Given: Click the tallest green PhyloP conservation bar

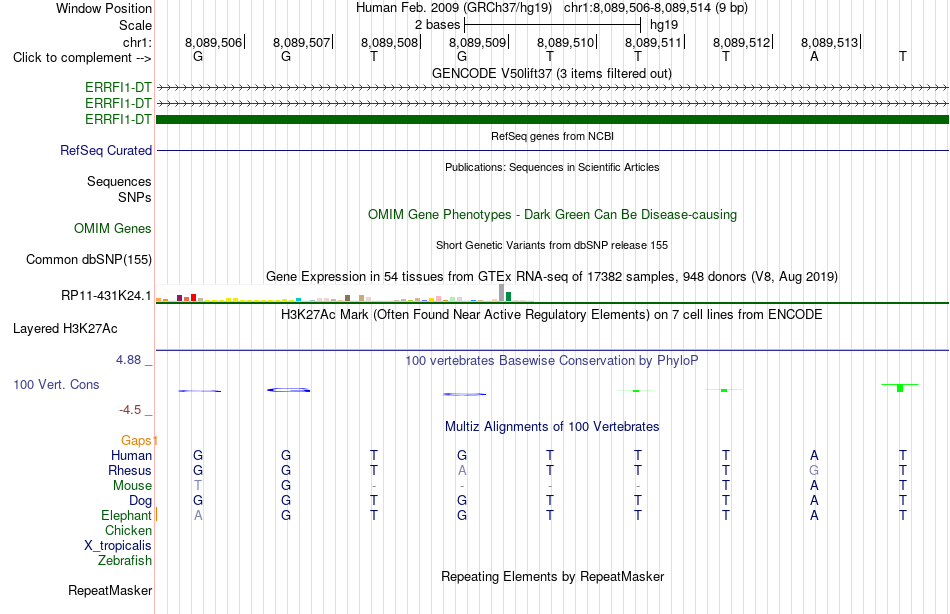Looking at the screenshot, I should pyautogui.click(x=900, y=387).
